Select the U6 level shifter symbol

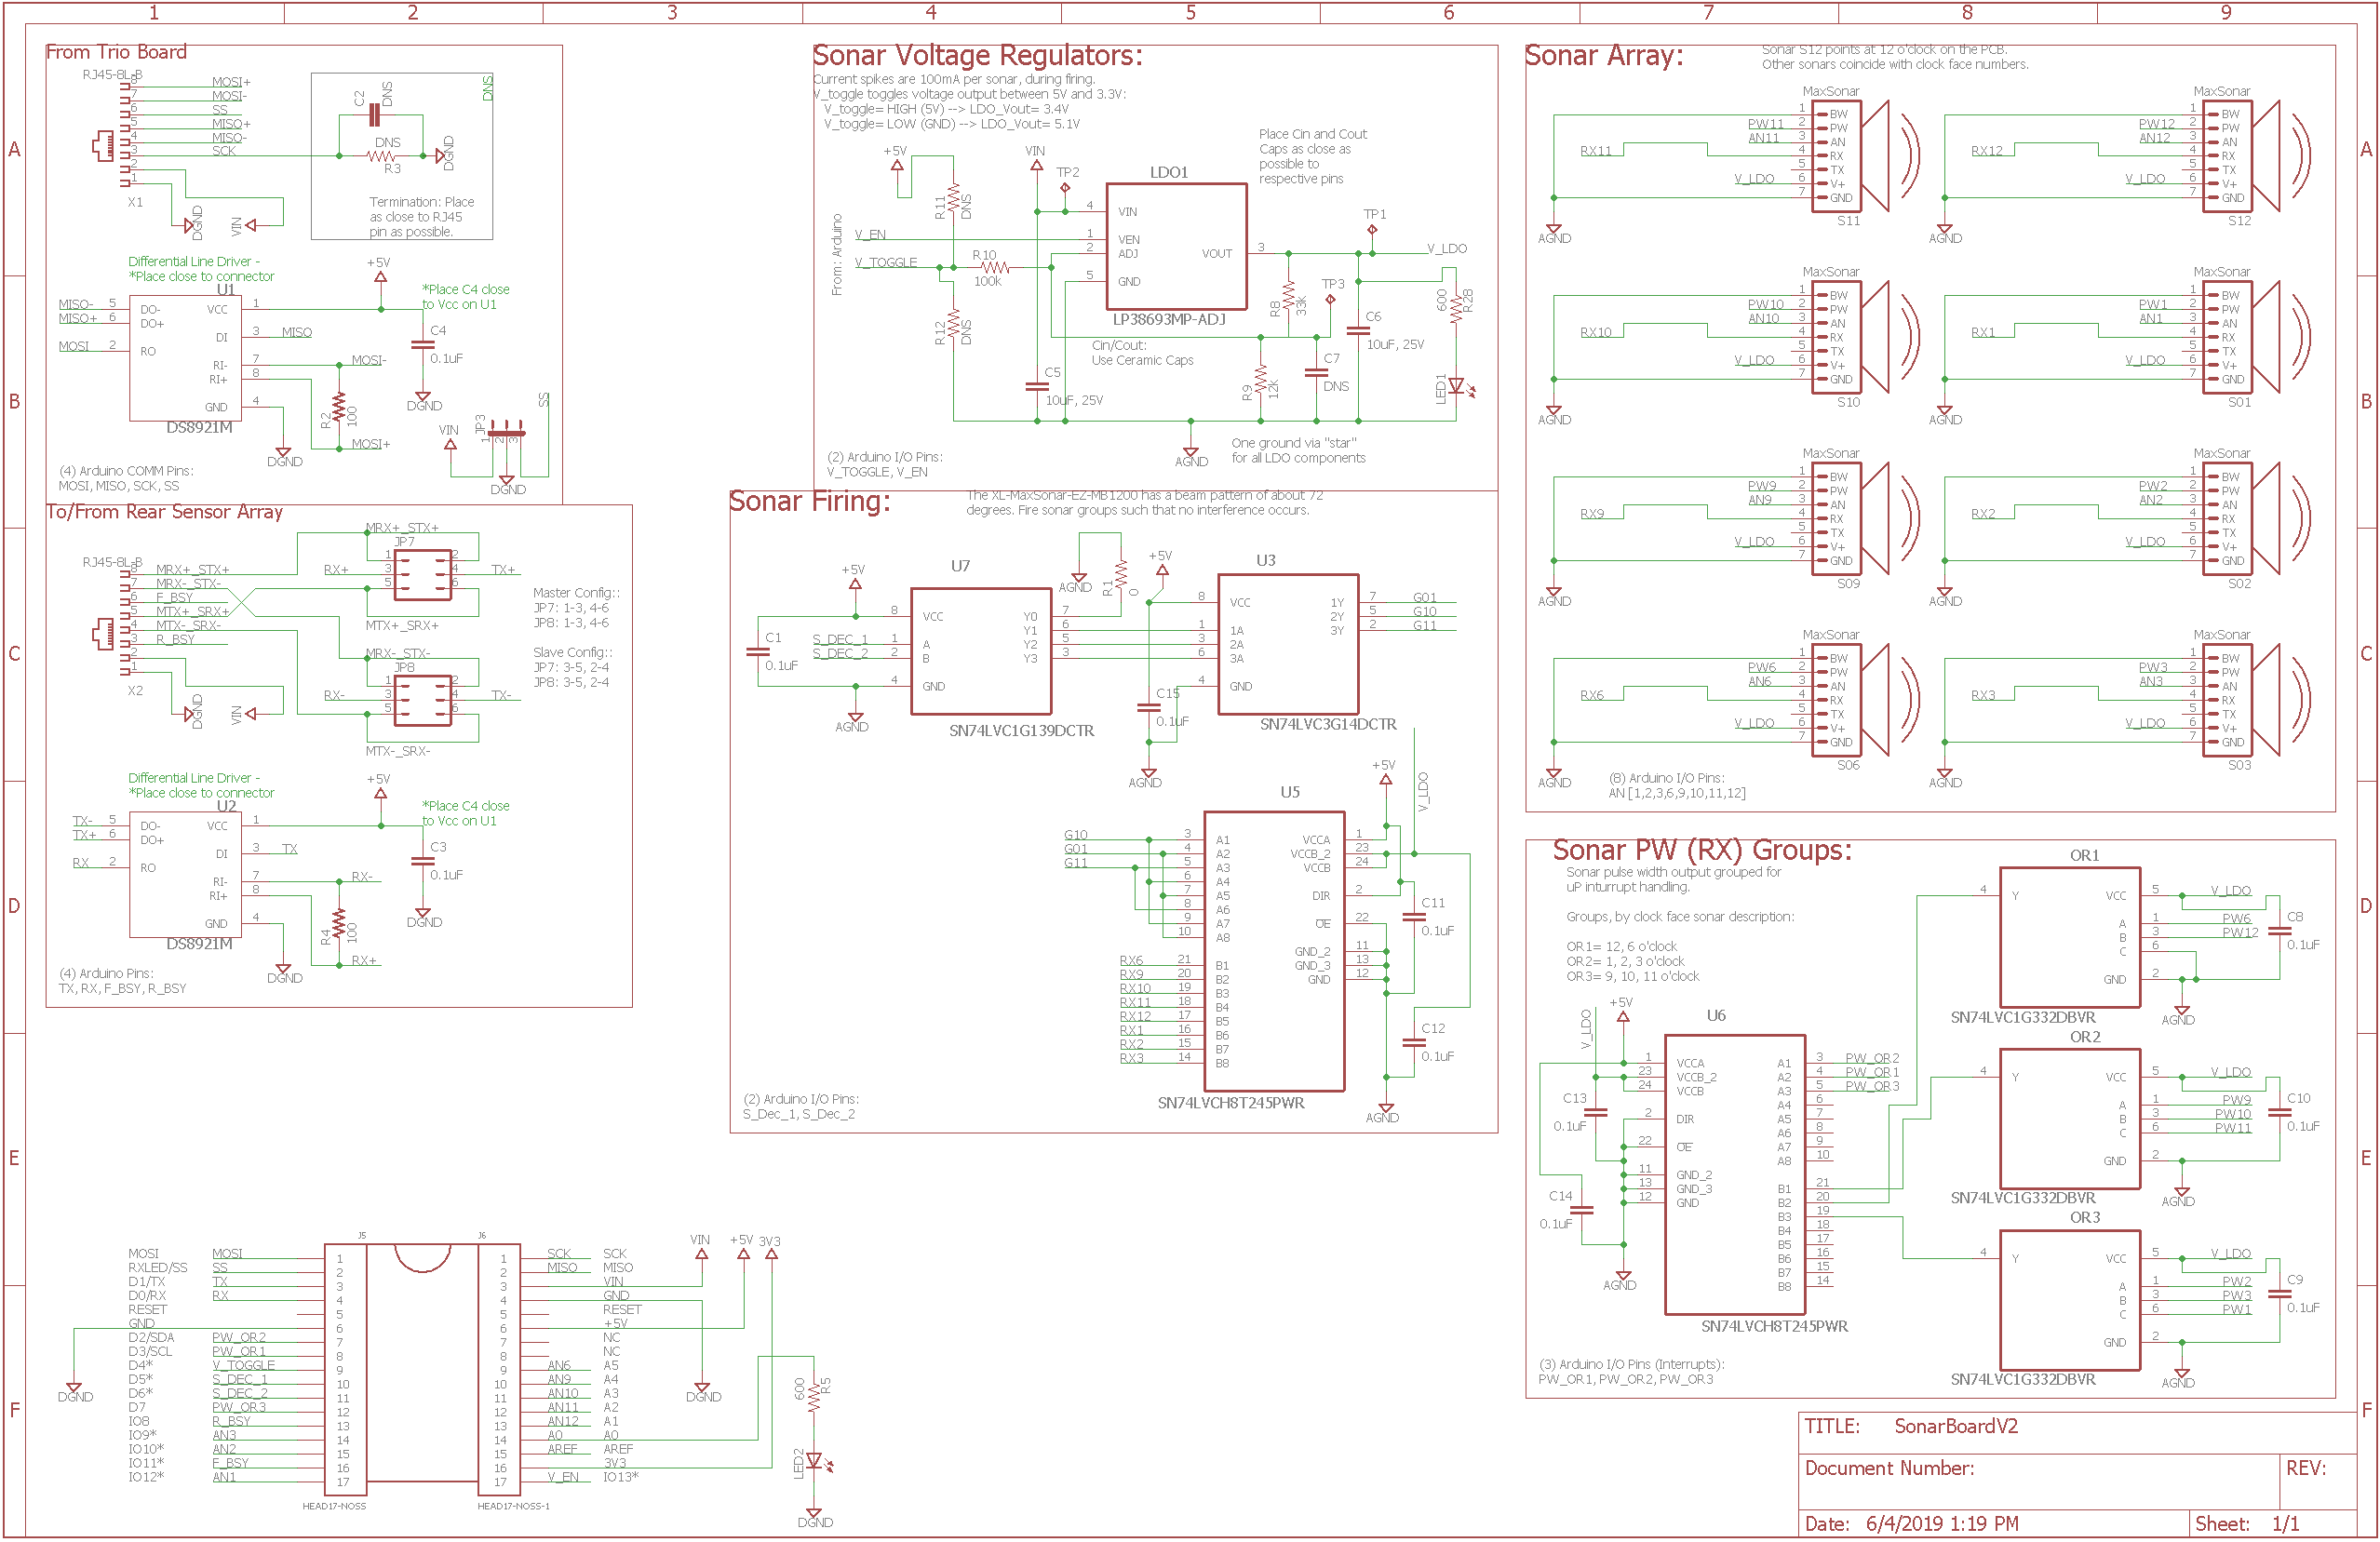pos(1735,1175)
